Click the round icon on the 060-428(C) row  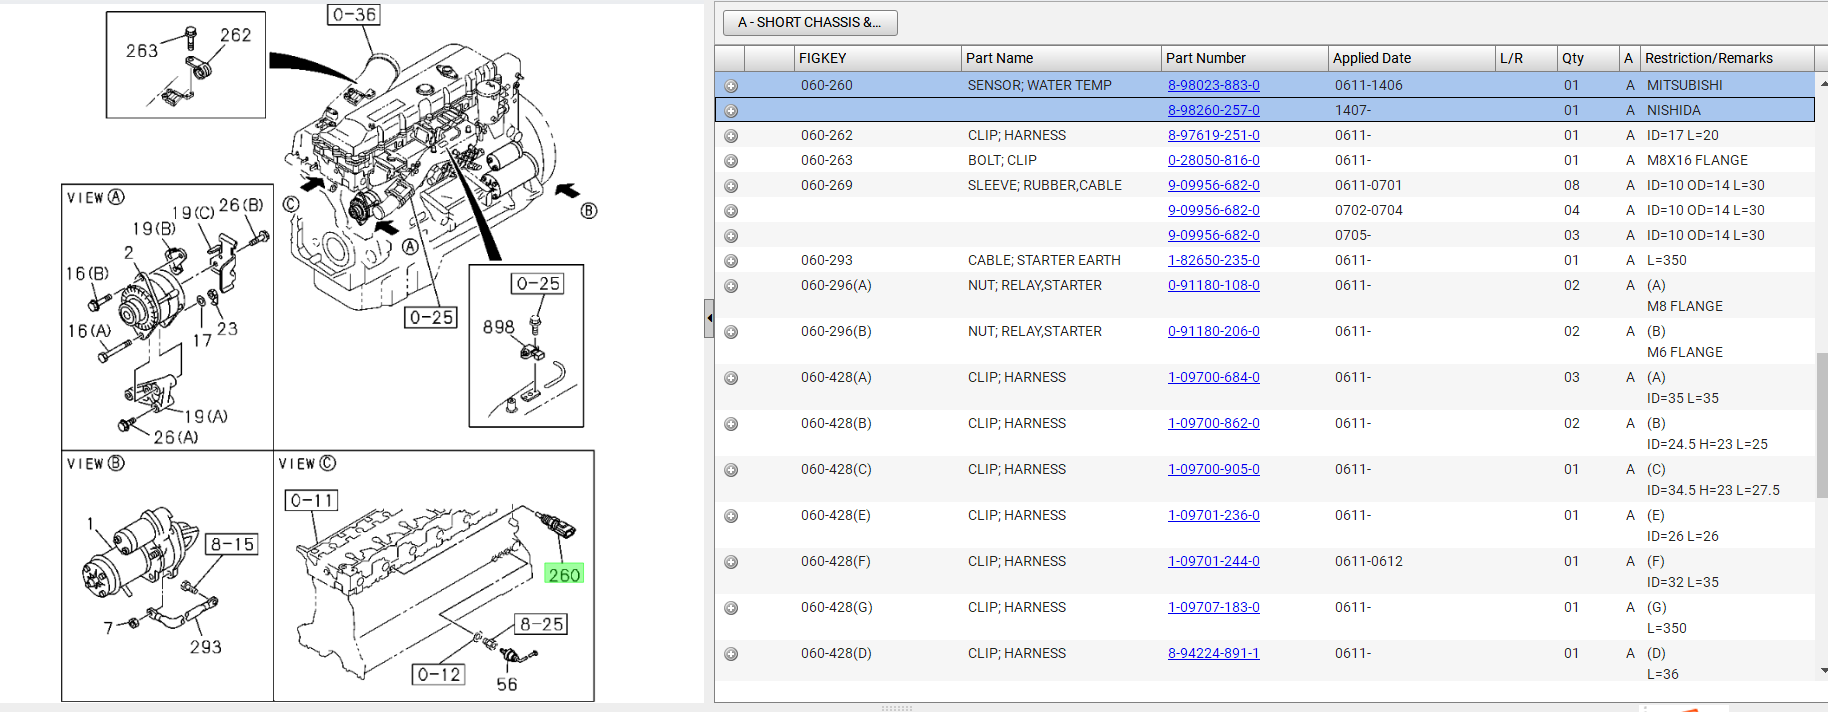click(x=731, y=470)
